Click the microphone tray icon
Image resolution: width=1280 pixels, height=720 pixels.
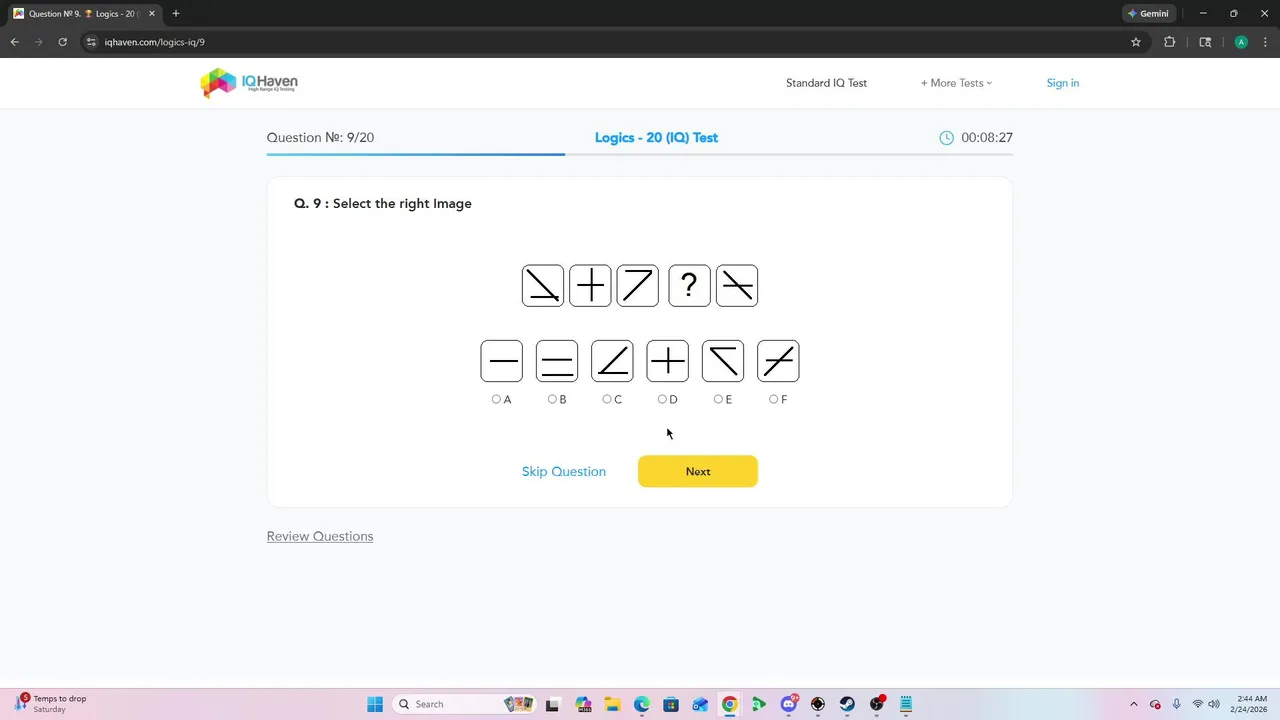[1176, 704]
